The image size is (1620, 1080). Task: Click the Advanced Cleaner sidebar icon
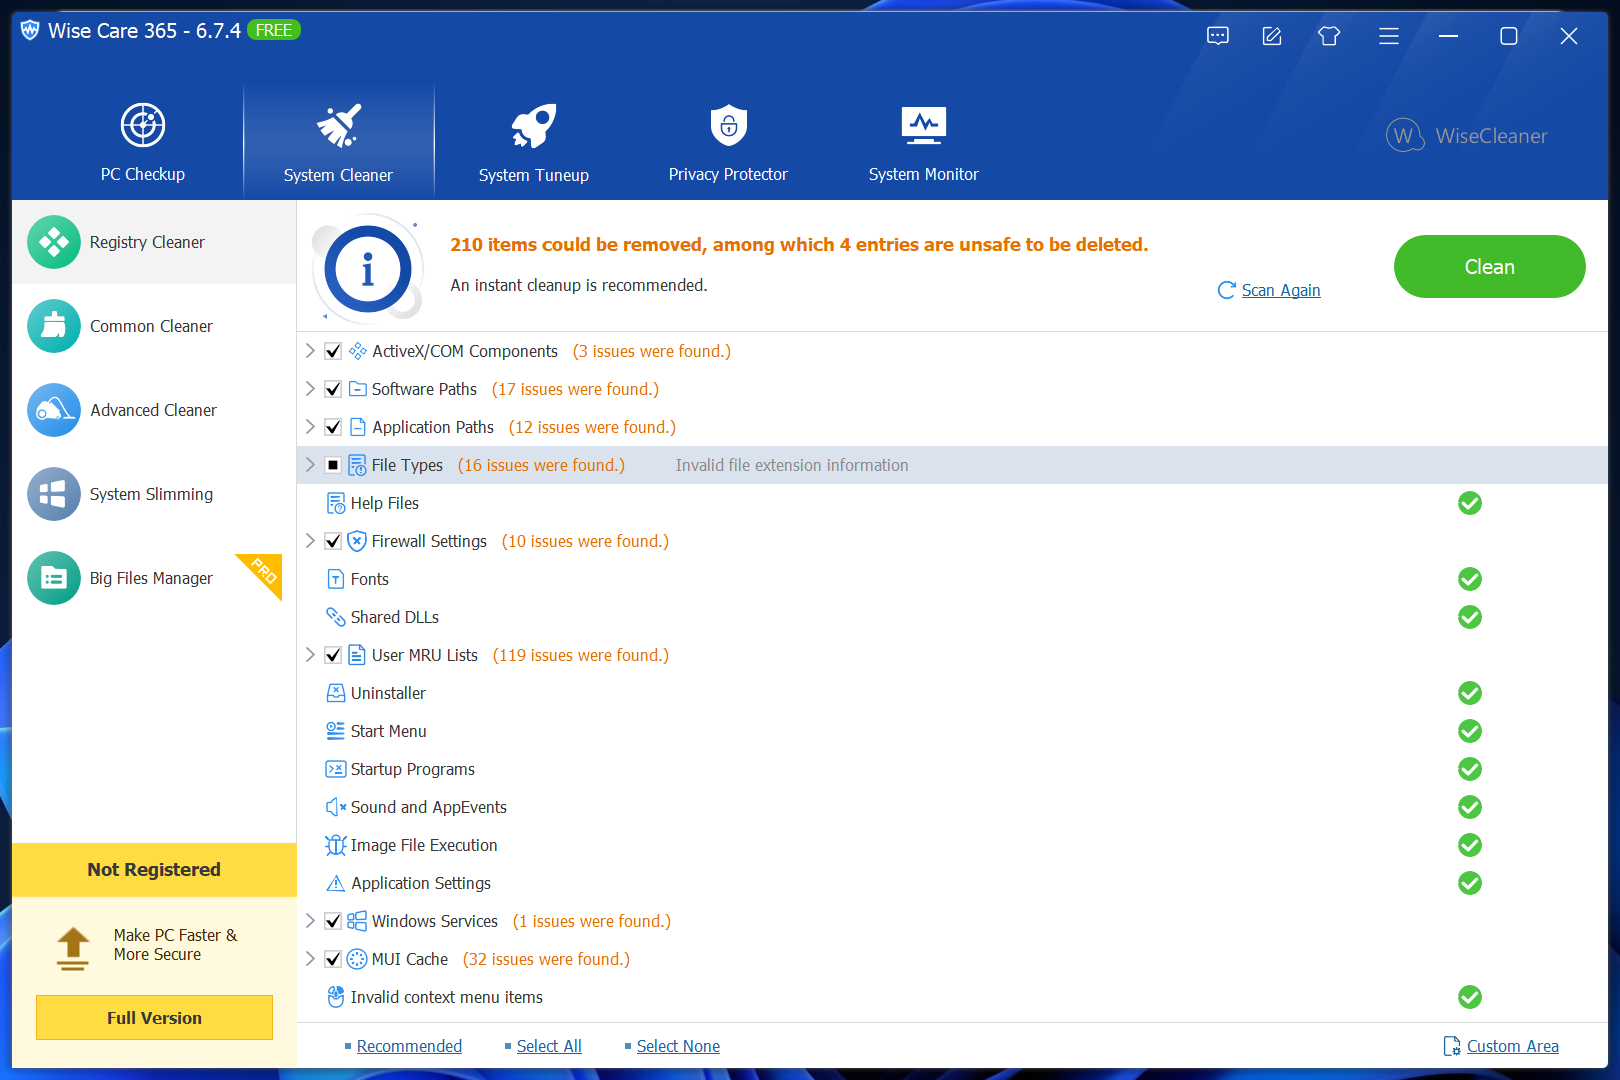(x=54, y=410)
